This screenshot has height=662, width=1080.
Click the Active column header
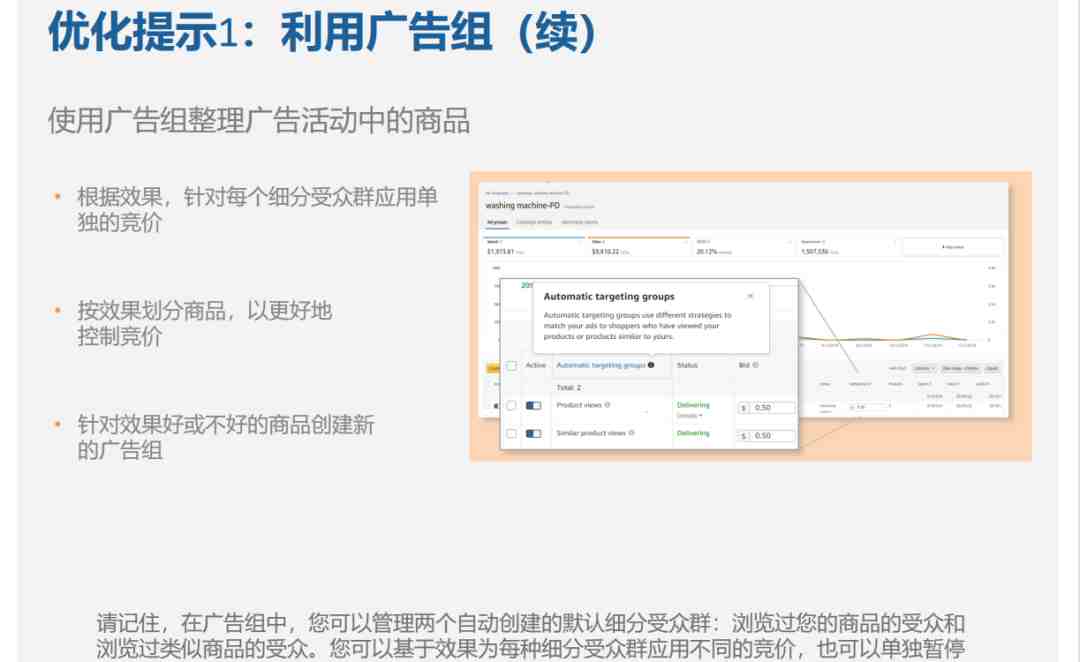(536, 365)
